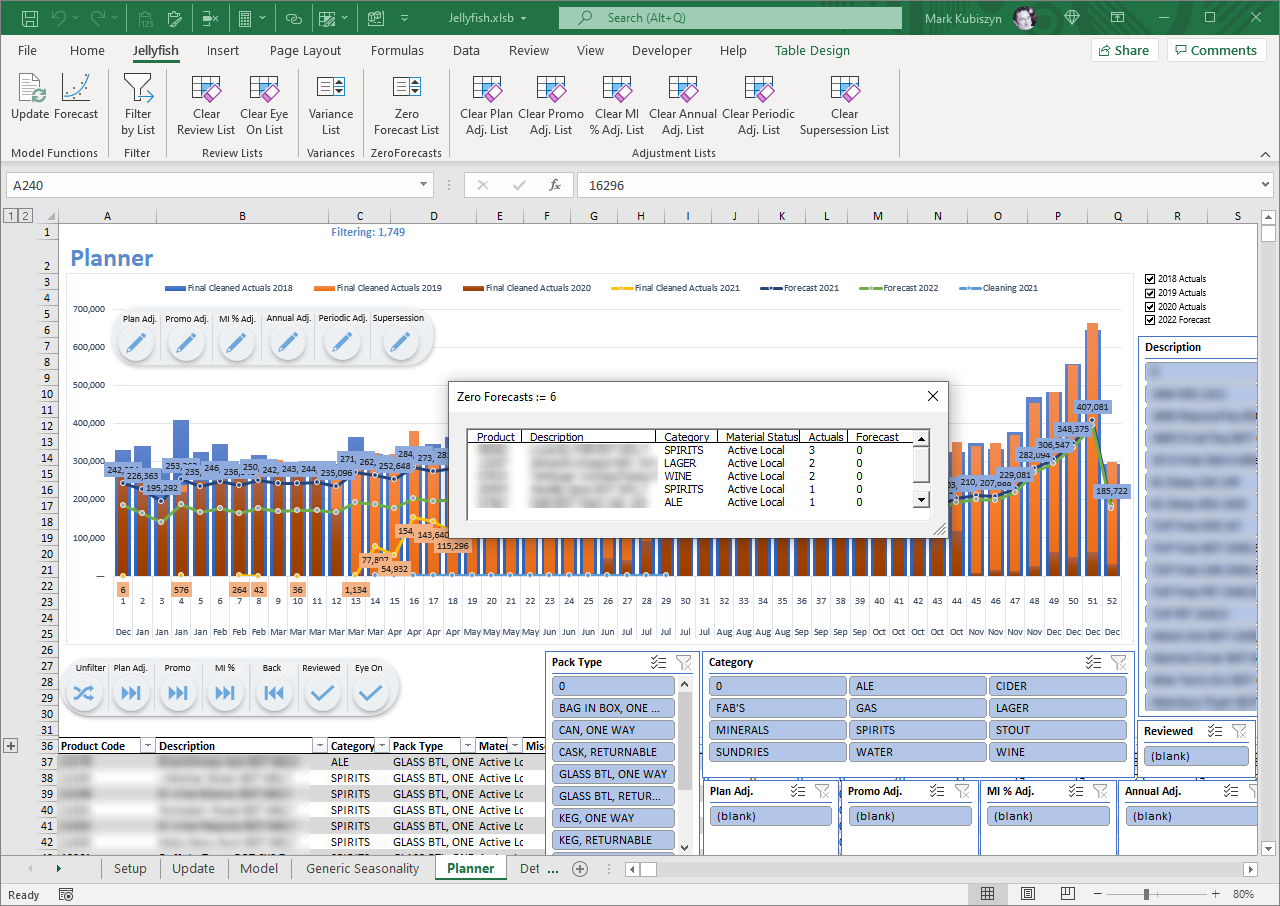Uncheck the 2018 Actuals checkbox
The height and width of the screenshot is (906, 1280).
coord(1150,279)
